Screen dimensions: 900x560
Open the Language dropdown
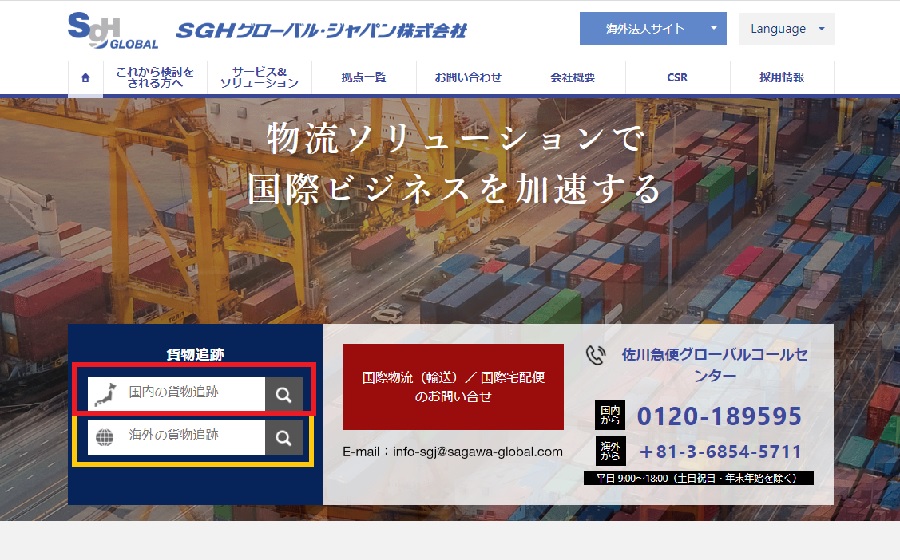pos(786,29)
